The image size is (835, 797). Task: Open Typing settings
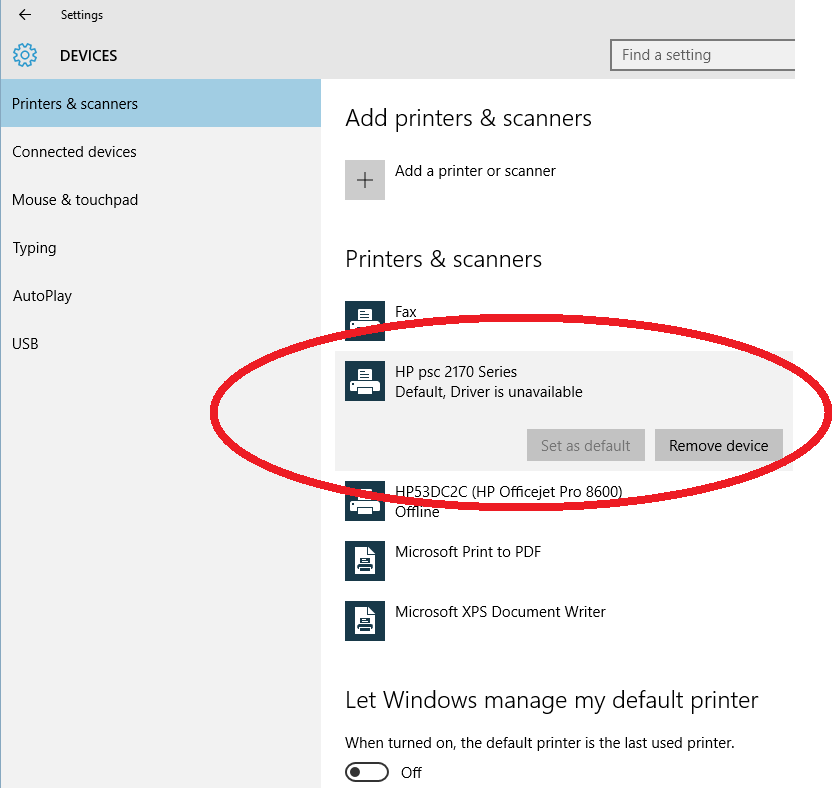coord(161,248)
